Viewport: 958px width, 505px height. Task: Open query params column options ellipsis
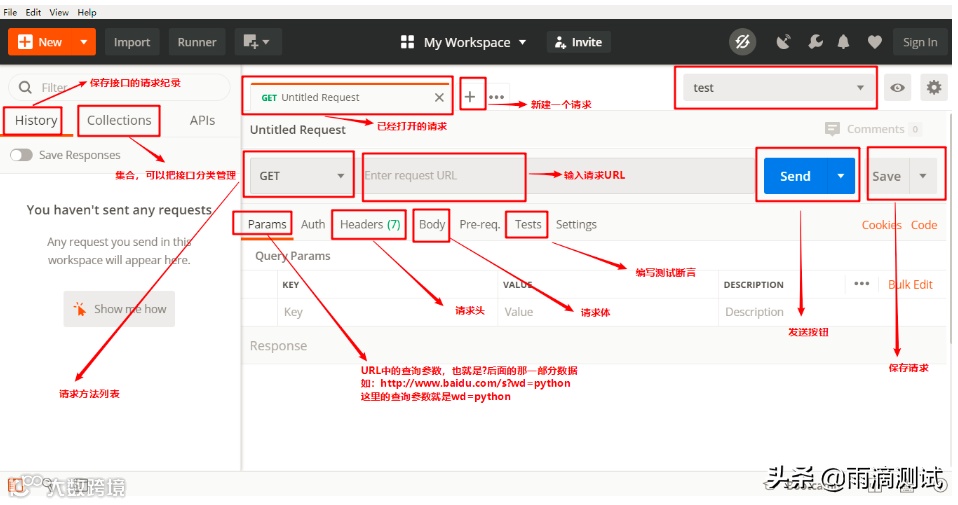(x=861, y=283)
